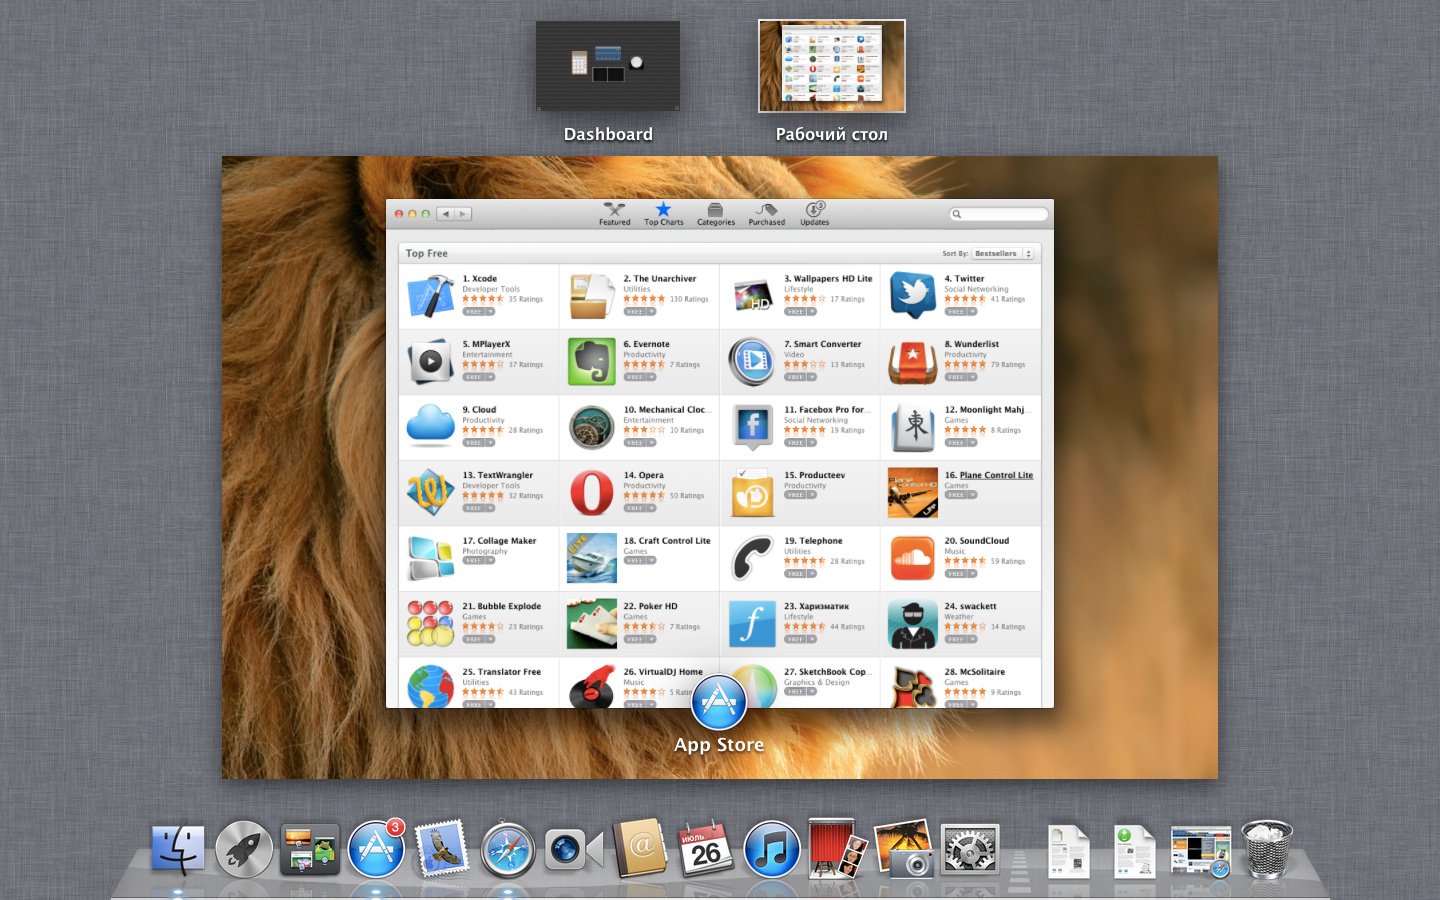Open the Moonlight Mahj... title

pyautogui.click(x=987, y=410)
